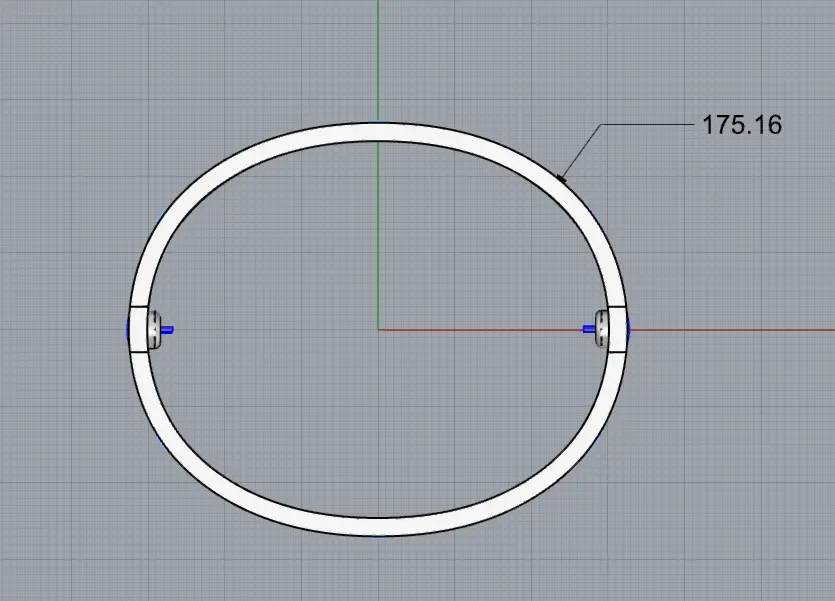Screen dimensions: 835x601
Task: Click the leader arrowhead touching the ring
Action: [x=562, y=178]
